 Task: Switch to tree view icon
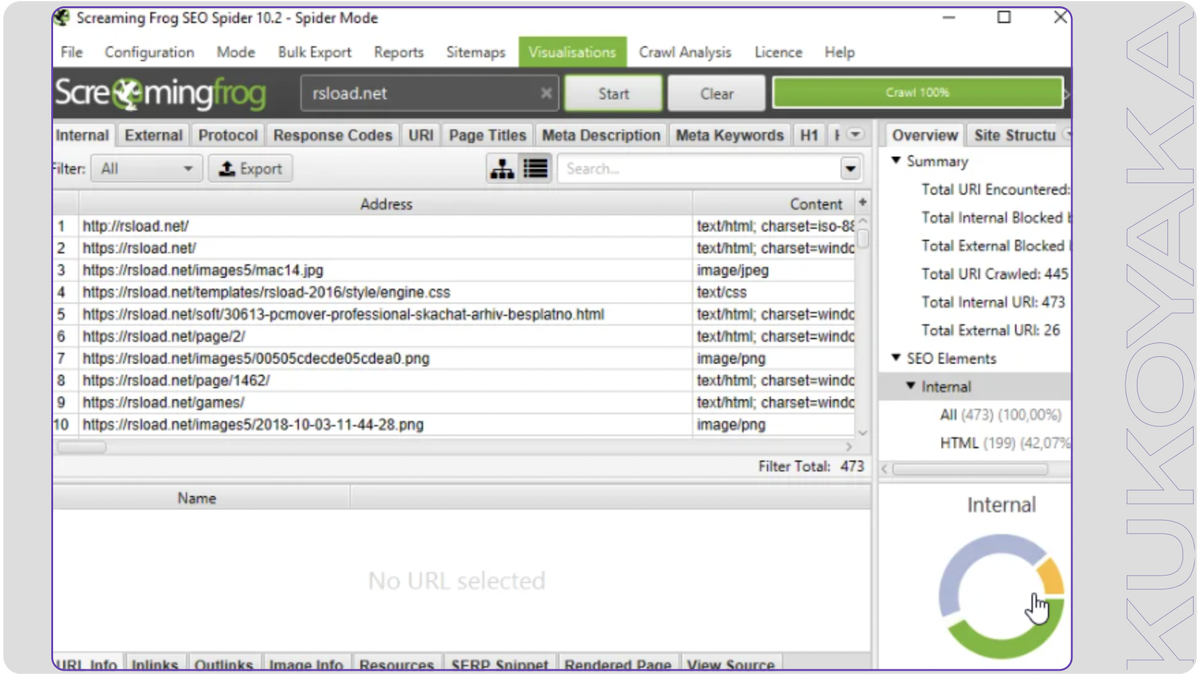502,169
